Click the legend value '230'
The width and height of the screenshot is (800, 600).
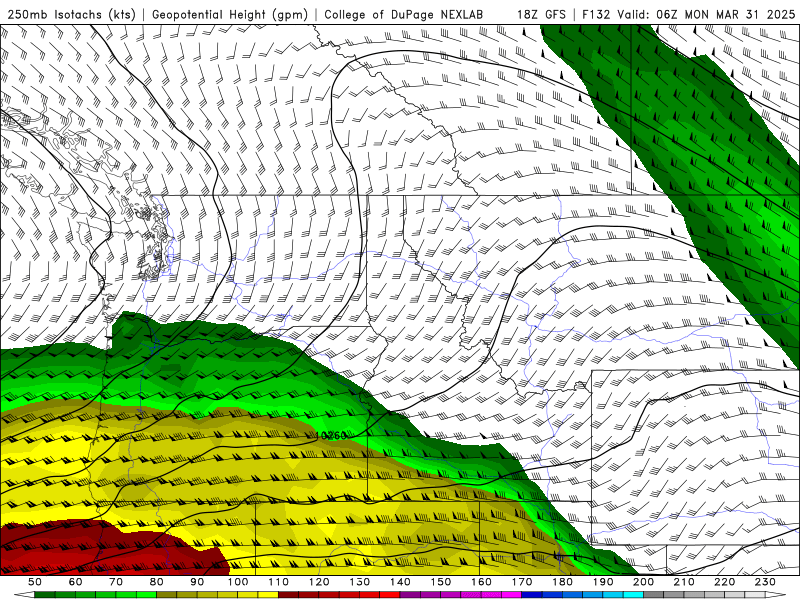[x=765, y=582]
